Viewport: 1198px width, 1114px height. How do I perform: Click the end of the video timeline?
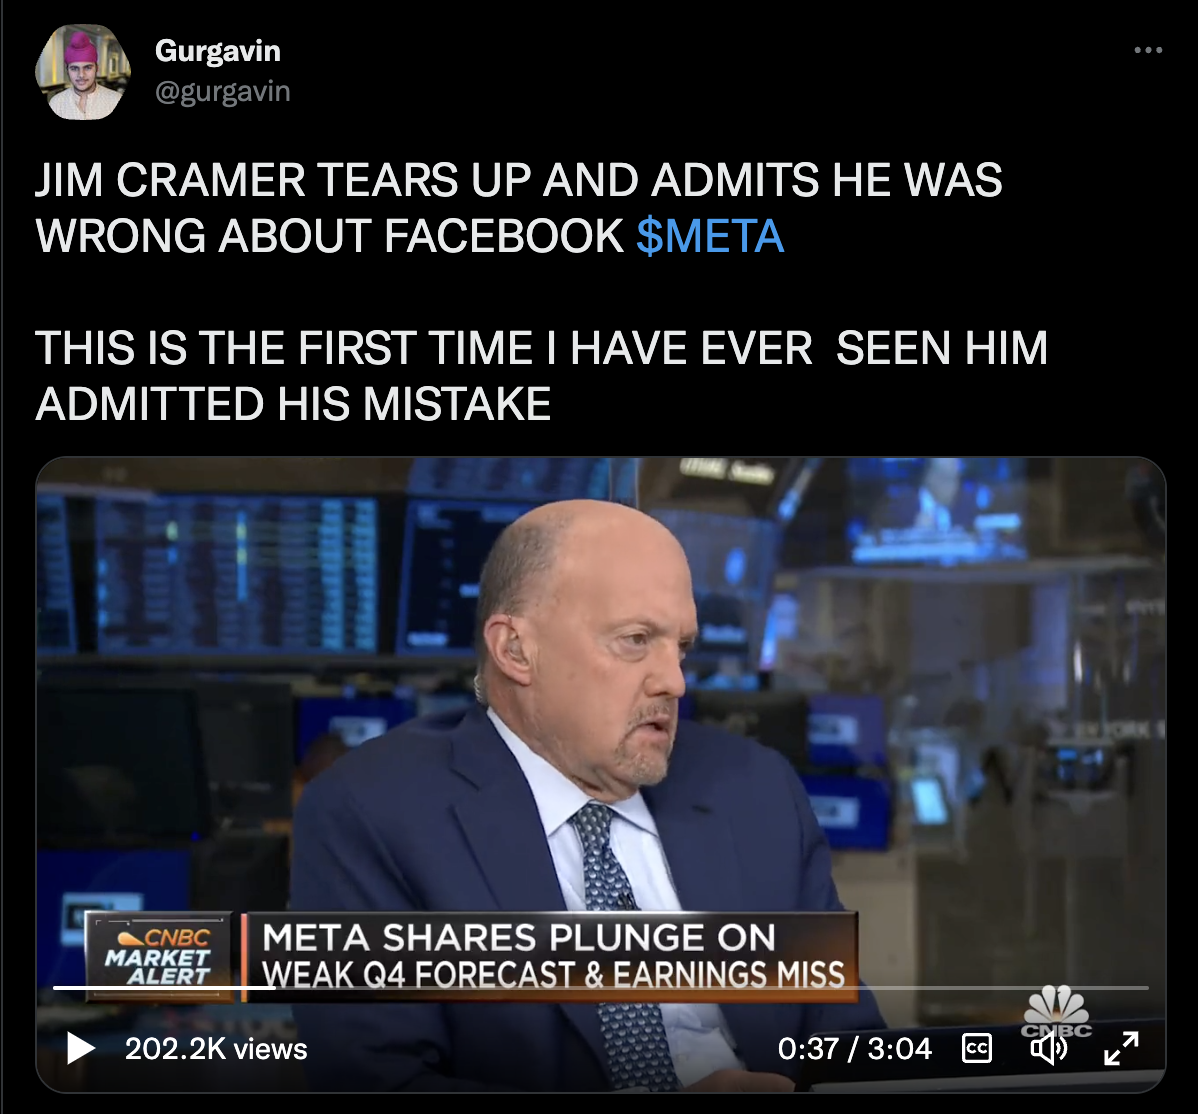click(1146, 988)
